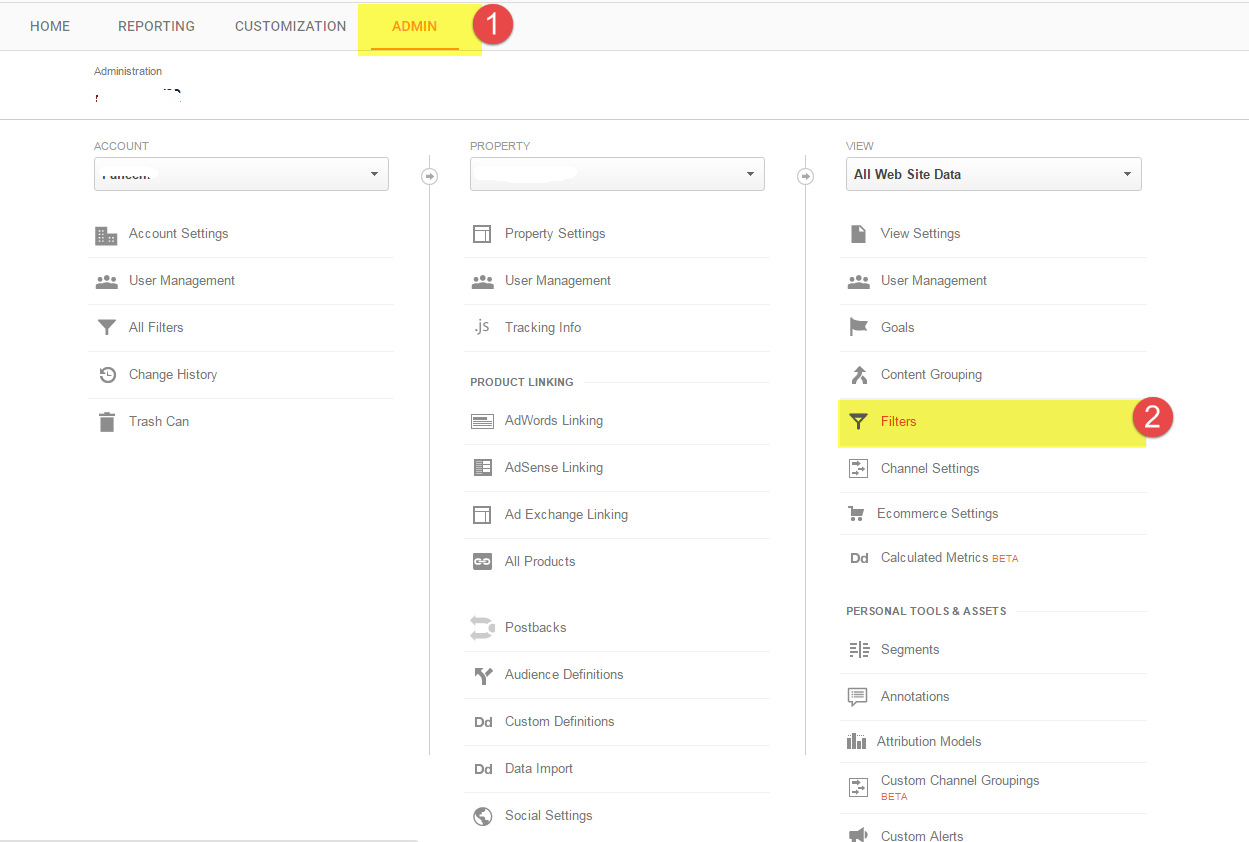Open Annotations link
This screenshot has width=1249, height=842.
coord(915,697)
